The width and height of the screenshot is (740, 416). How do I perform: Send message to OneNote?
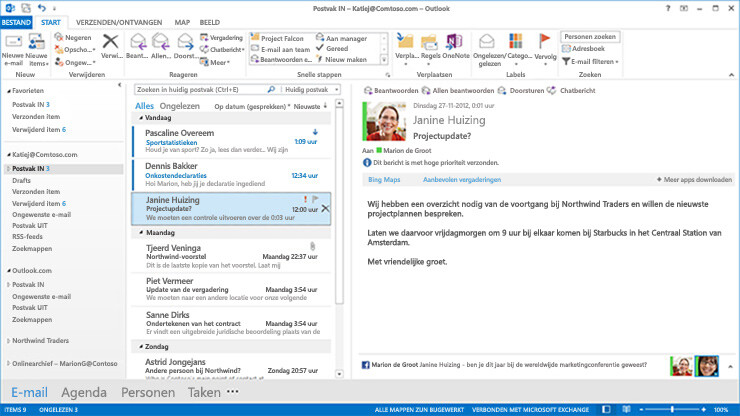pos(454,42)
